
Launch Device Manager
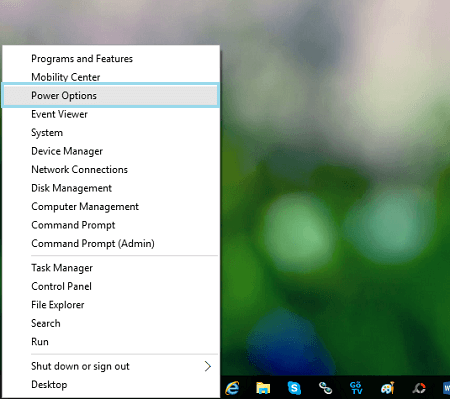point(111,151)
